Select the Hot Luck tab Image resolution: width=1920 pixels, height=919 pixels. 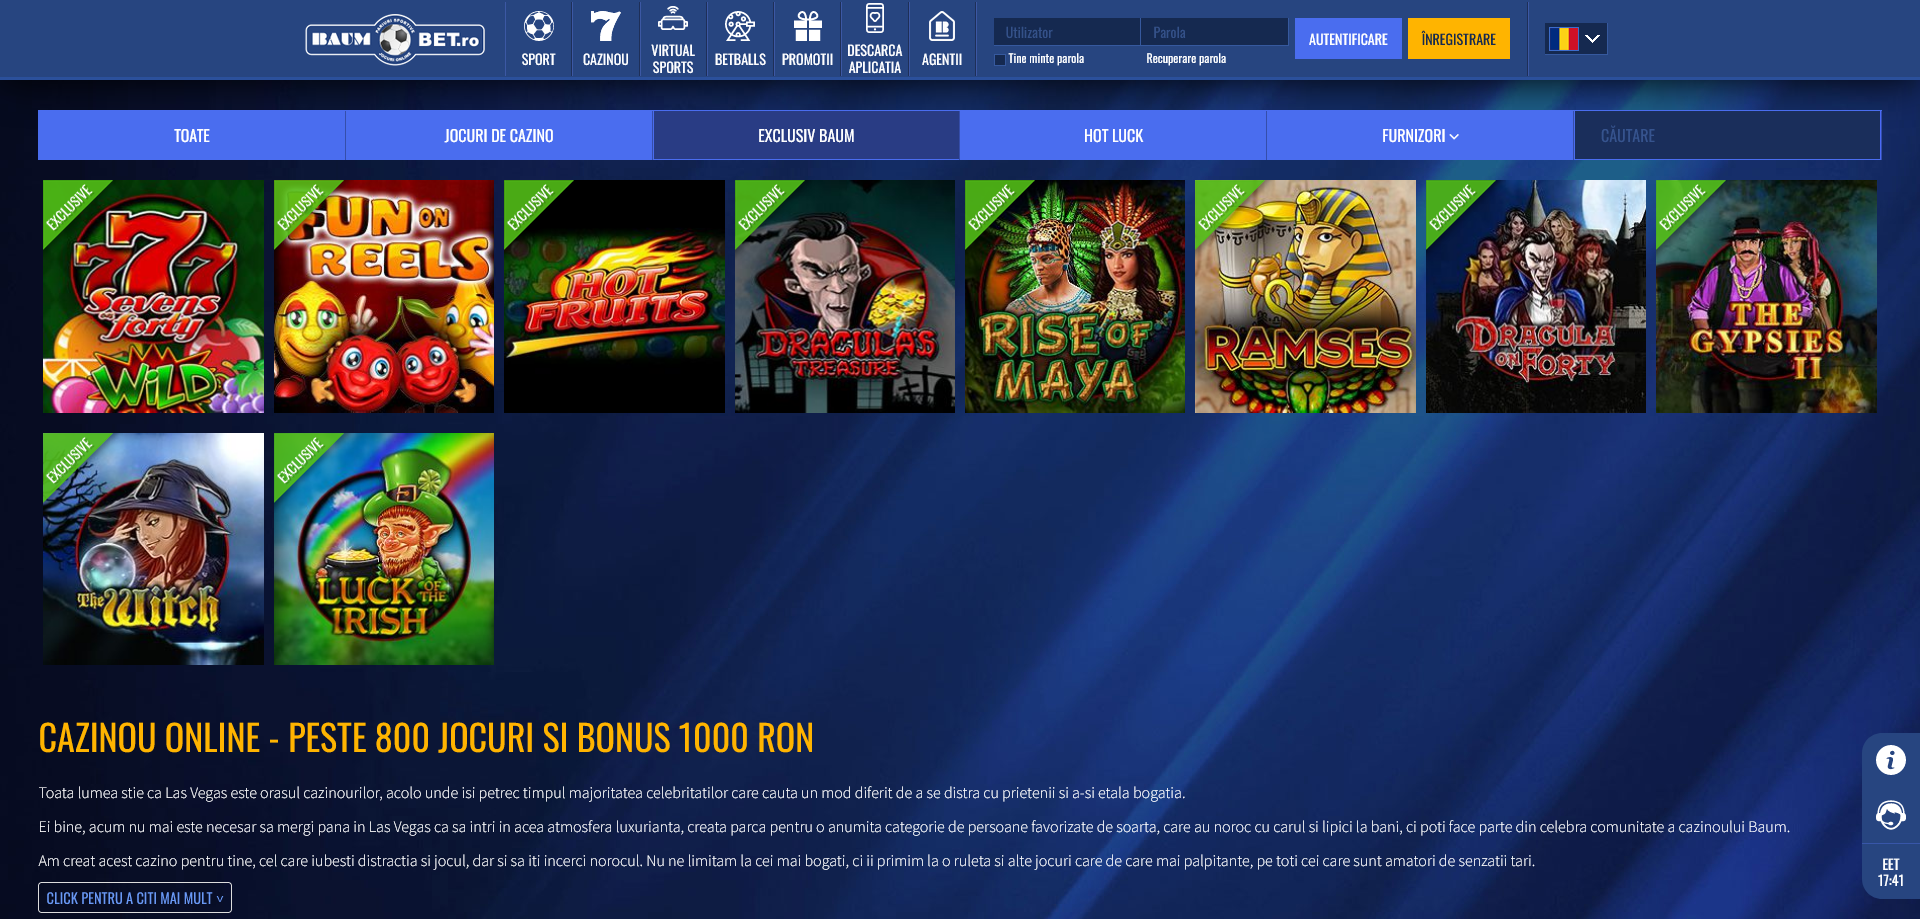[1113, 135]
